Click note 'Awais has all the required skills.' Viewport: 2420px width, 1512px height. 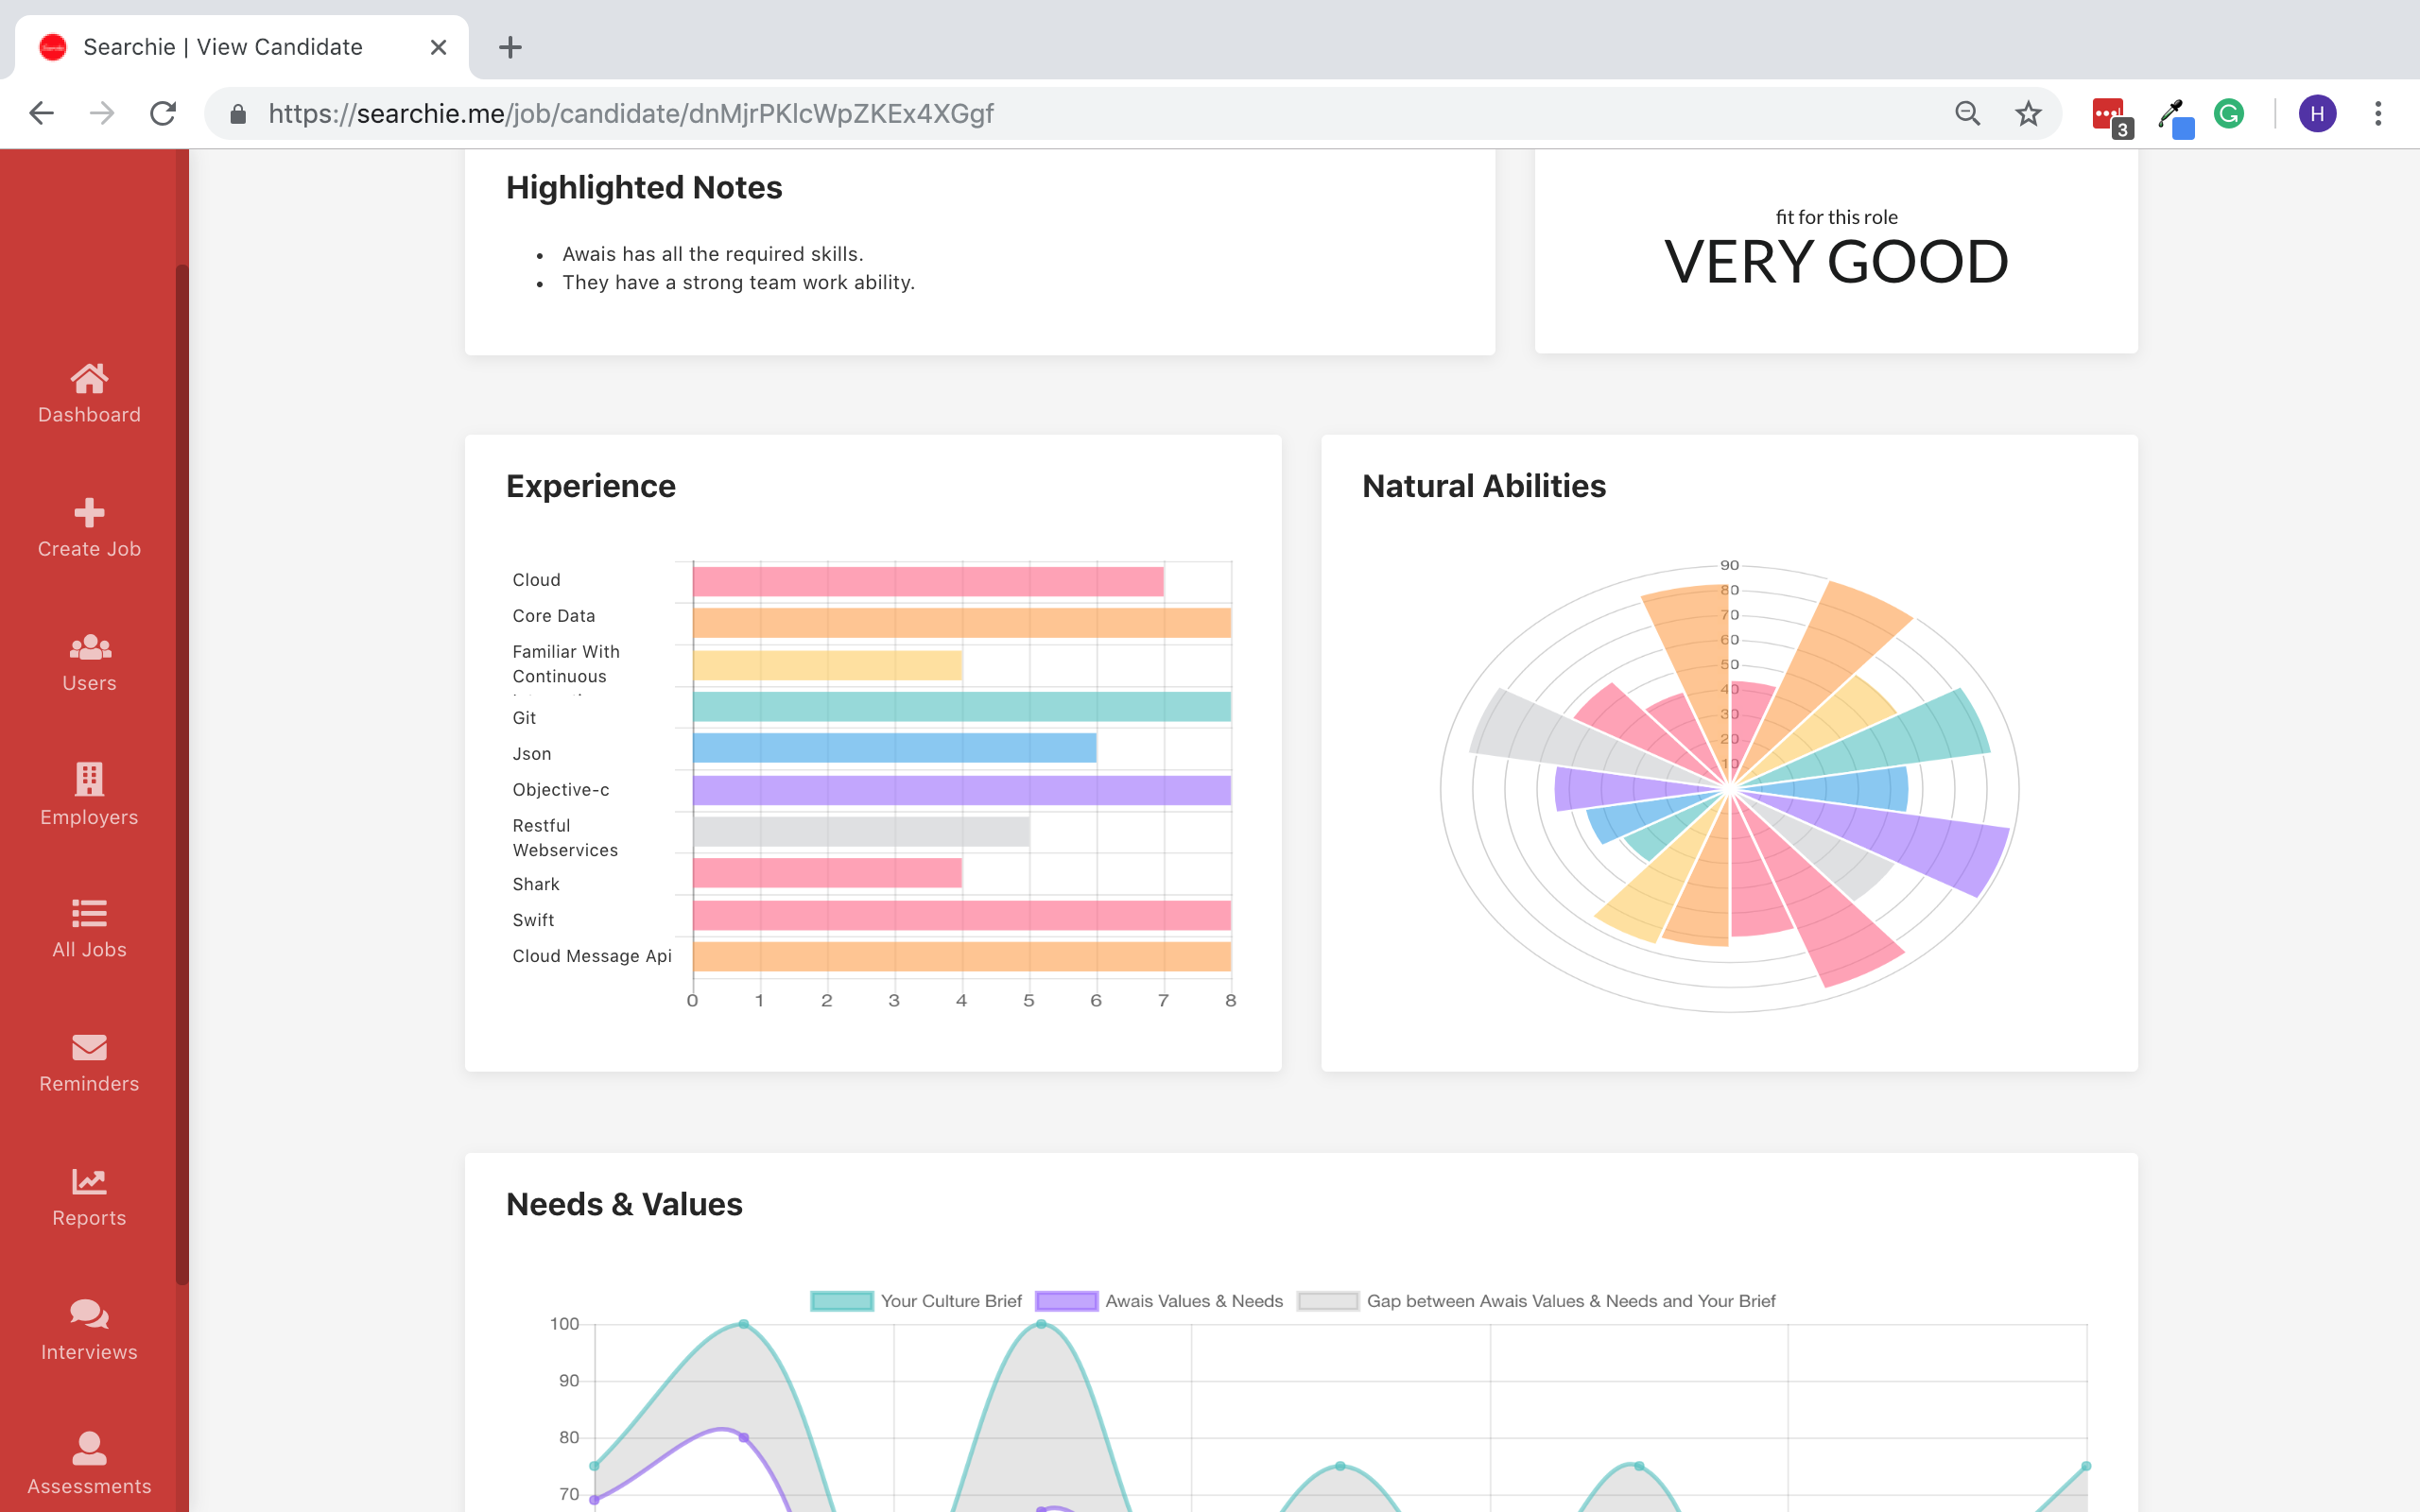click(x=713, y=254)
